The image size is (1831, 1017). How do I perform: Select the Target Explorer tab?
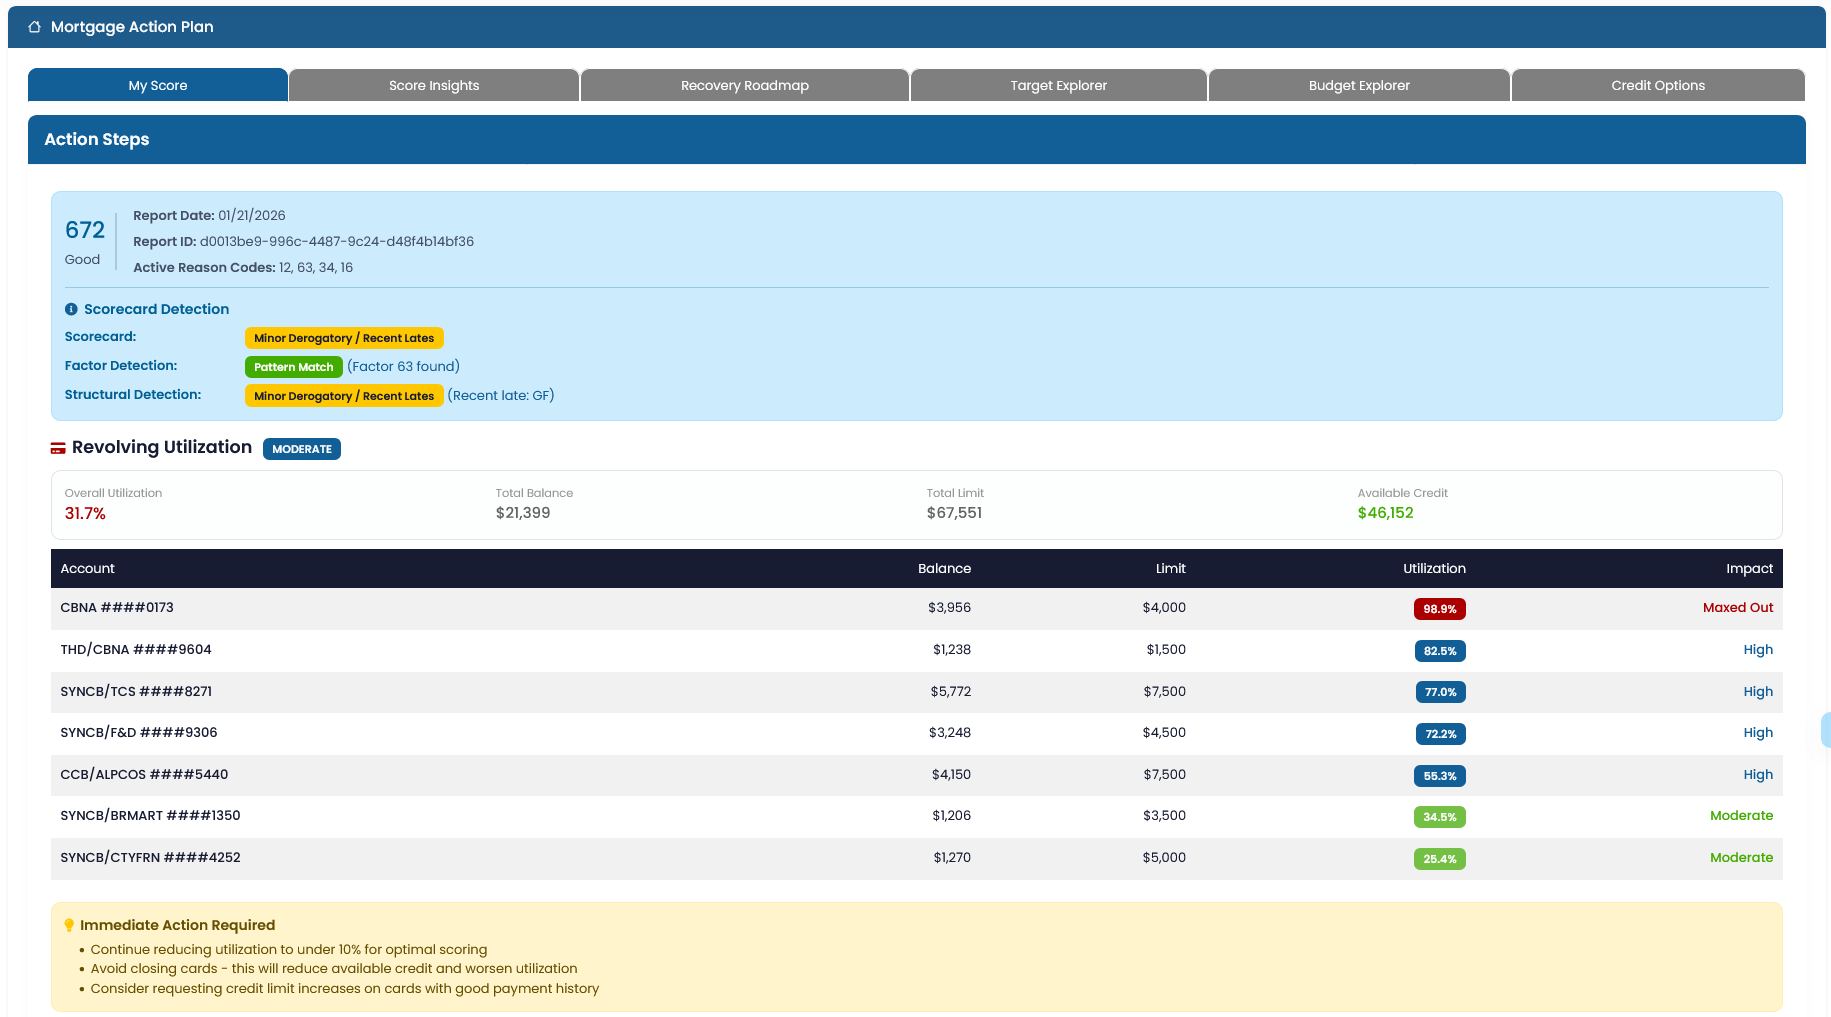click(1058, 85)
